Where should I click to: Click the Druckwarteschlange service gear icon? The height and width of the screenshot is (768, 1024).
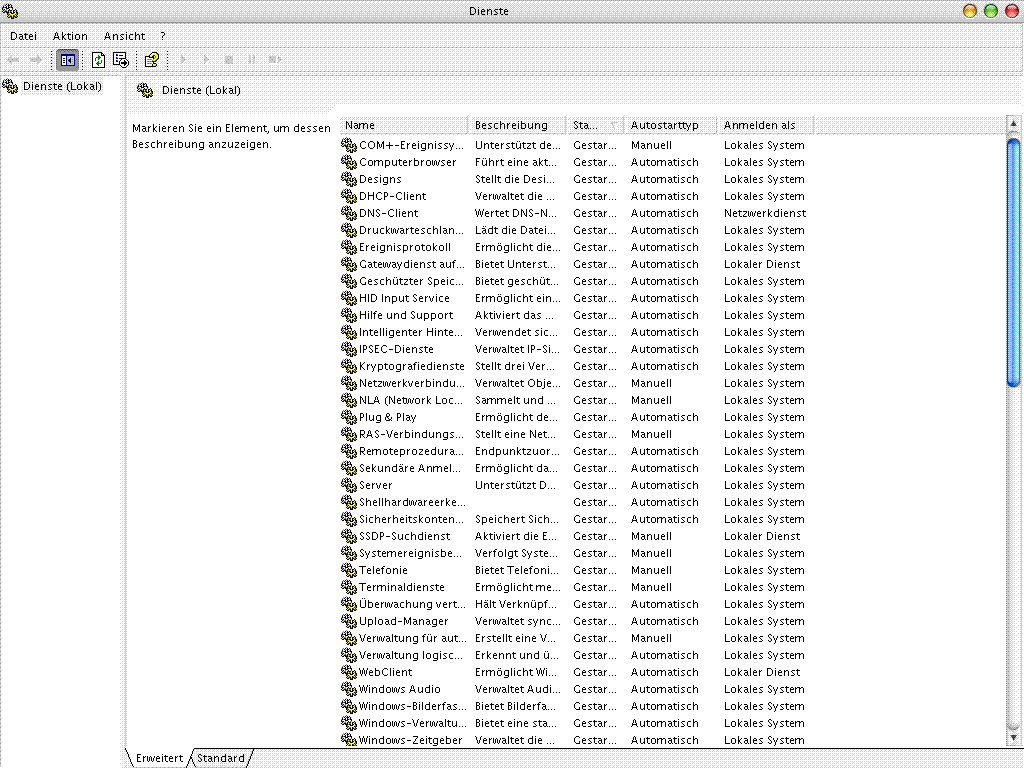tap(349, 230)
